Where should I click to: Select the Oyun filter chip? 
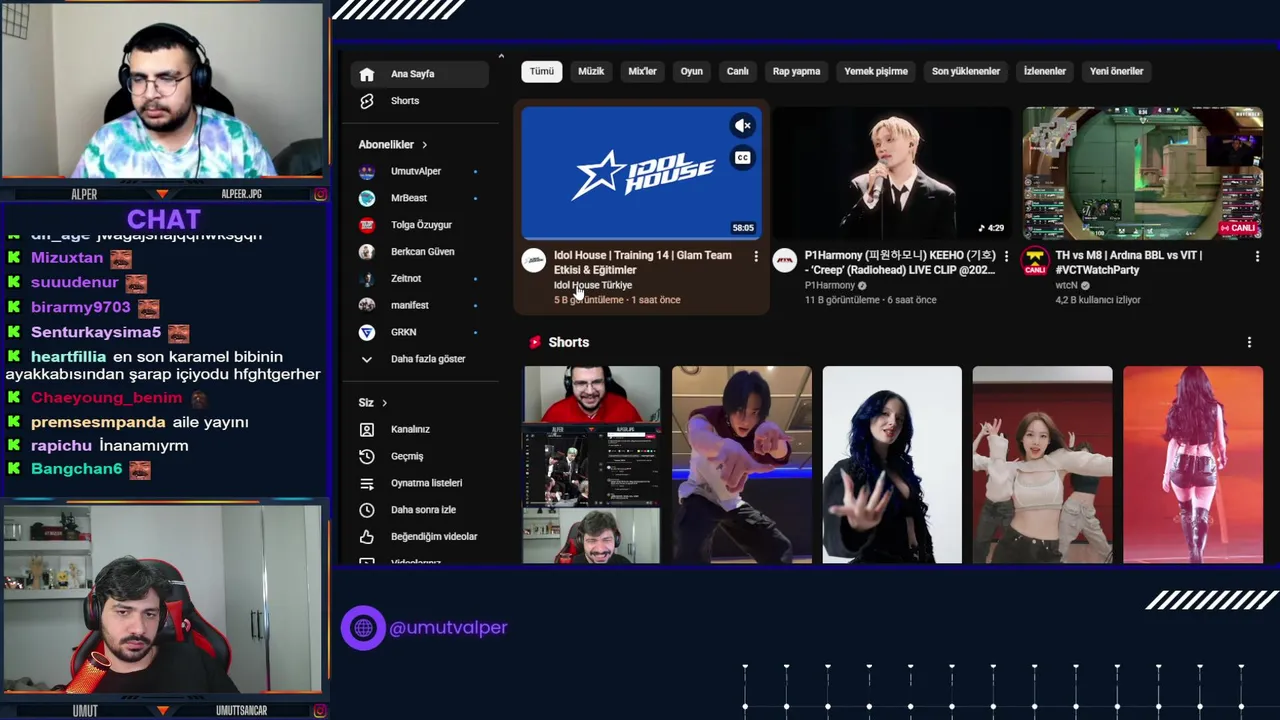[x=692, y=71]
